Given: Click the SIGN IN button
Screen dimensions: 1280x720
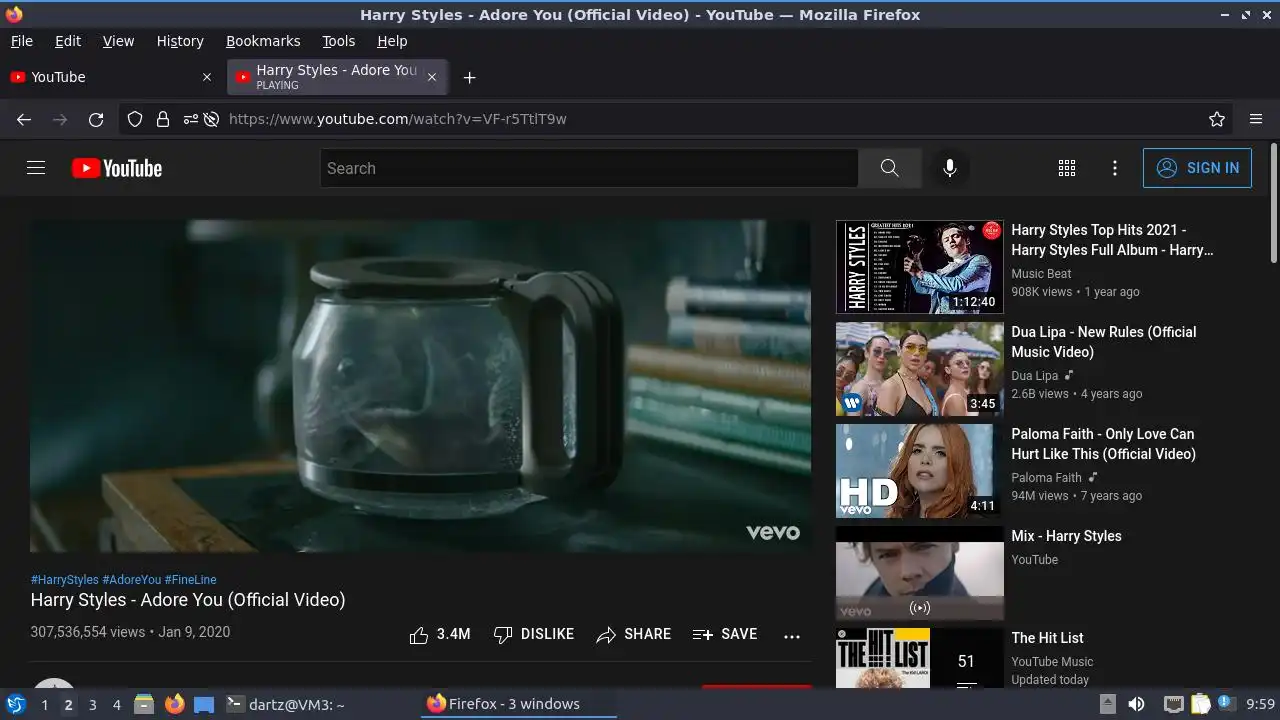Looking at the screenshot, I should tap(1197, 168).
